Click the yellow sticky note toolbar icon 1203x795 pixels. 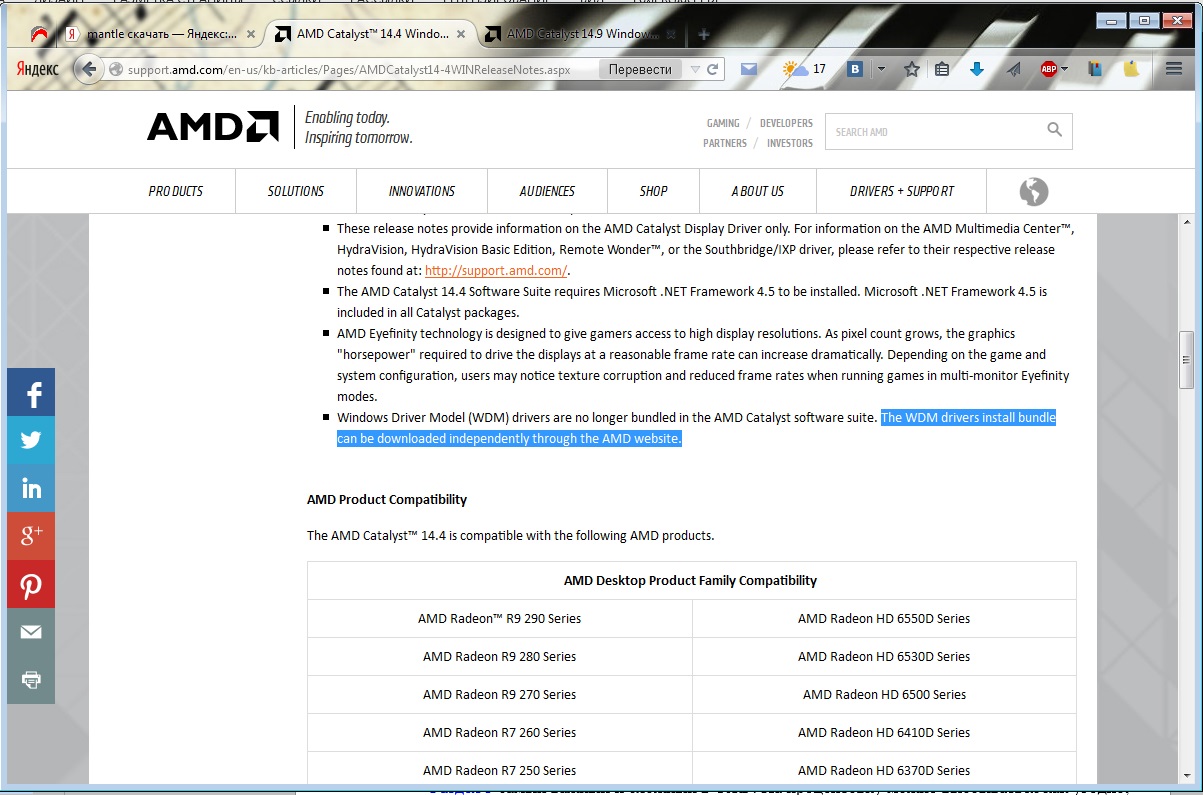tap(1132, 69)
